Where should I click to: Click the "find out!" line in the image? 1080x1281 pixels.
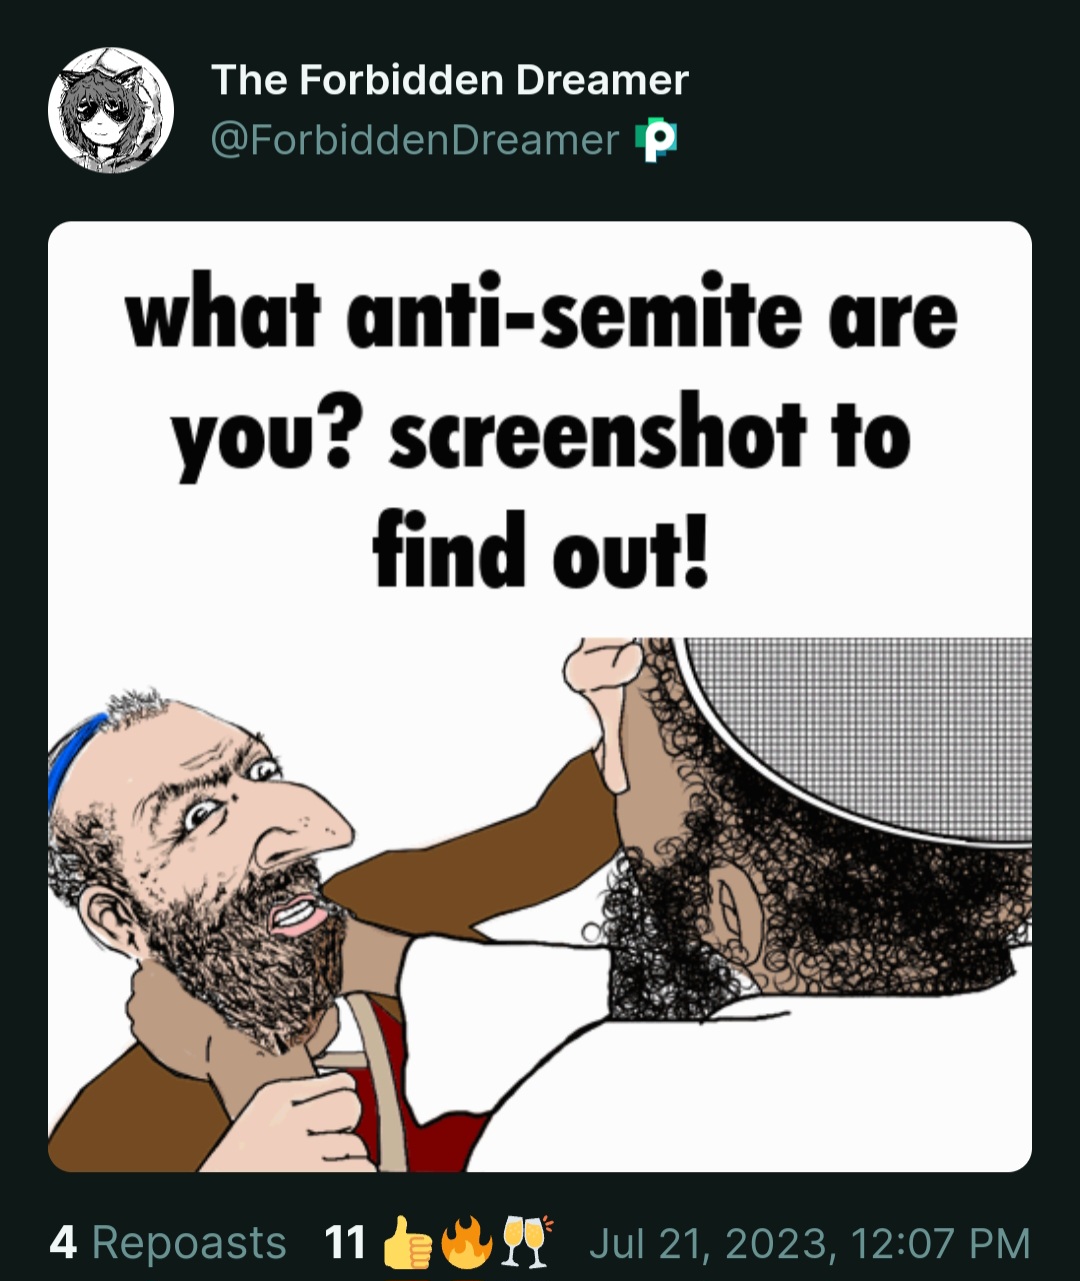541,549
